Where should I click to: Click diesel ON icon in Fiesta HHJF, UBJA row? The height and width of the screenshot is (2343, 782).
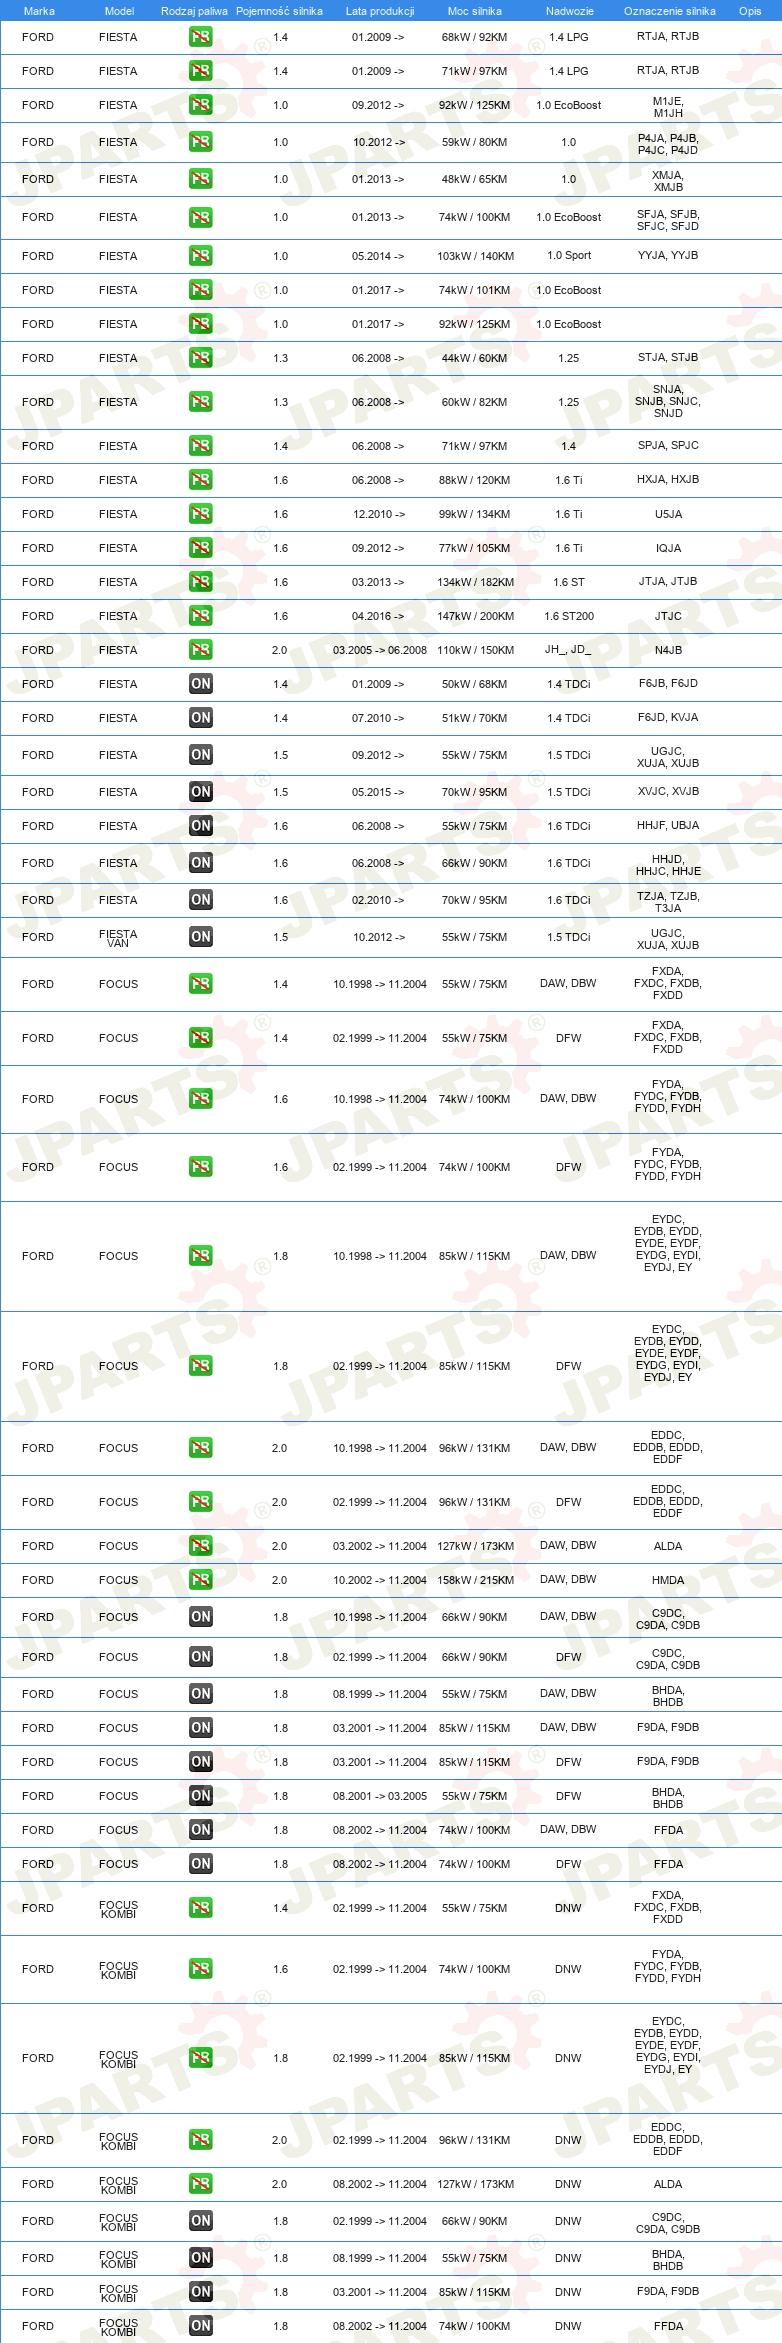point(201,826)
